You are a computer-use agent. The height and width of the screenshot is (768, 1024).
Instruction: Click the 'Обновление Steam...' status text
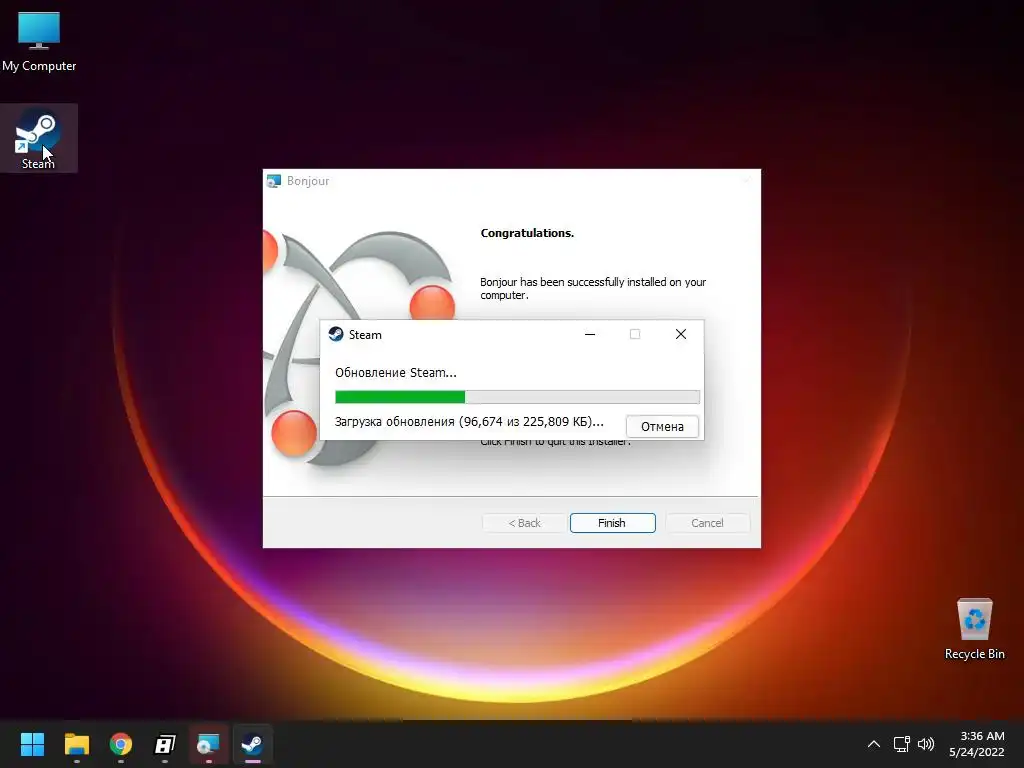click(x=396, y=373)
